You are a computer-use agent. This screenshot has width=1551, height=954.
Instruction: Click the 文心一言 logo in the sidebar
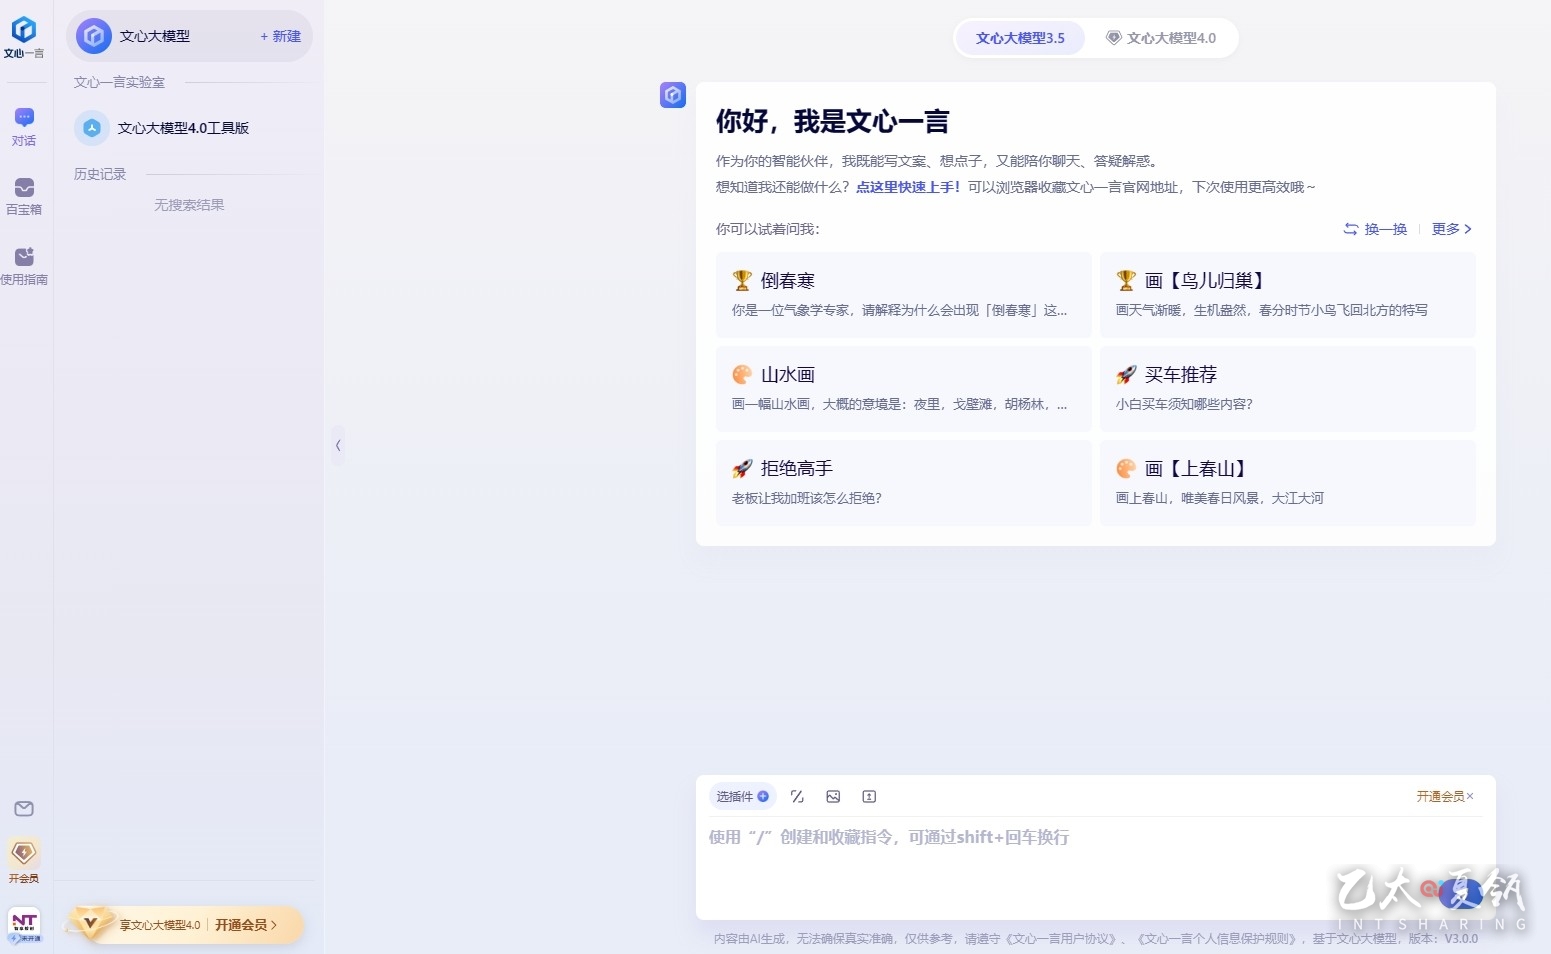(24, 37)
